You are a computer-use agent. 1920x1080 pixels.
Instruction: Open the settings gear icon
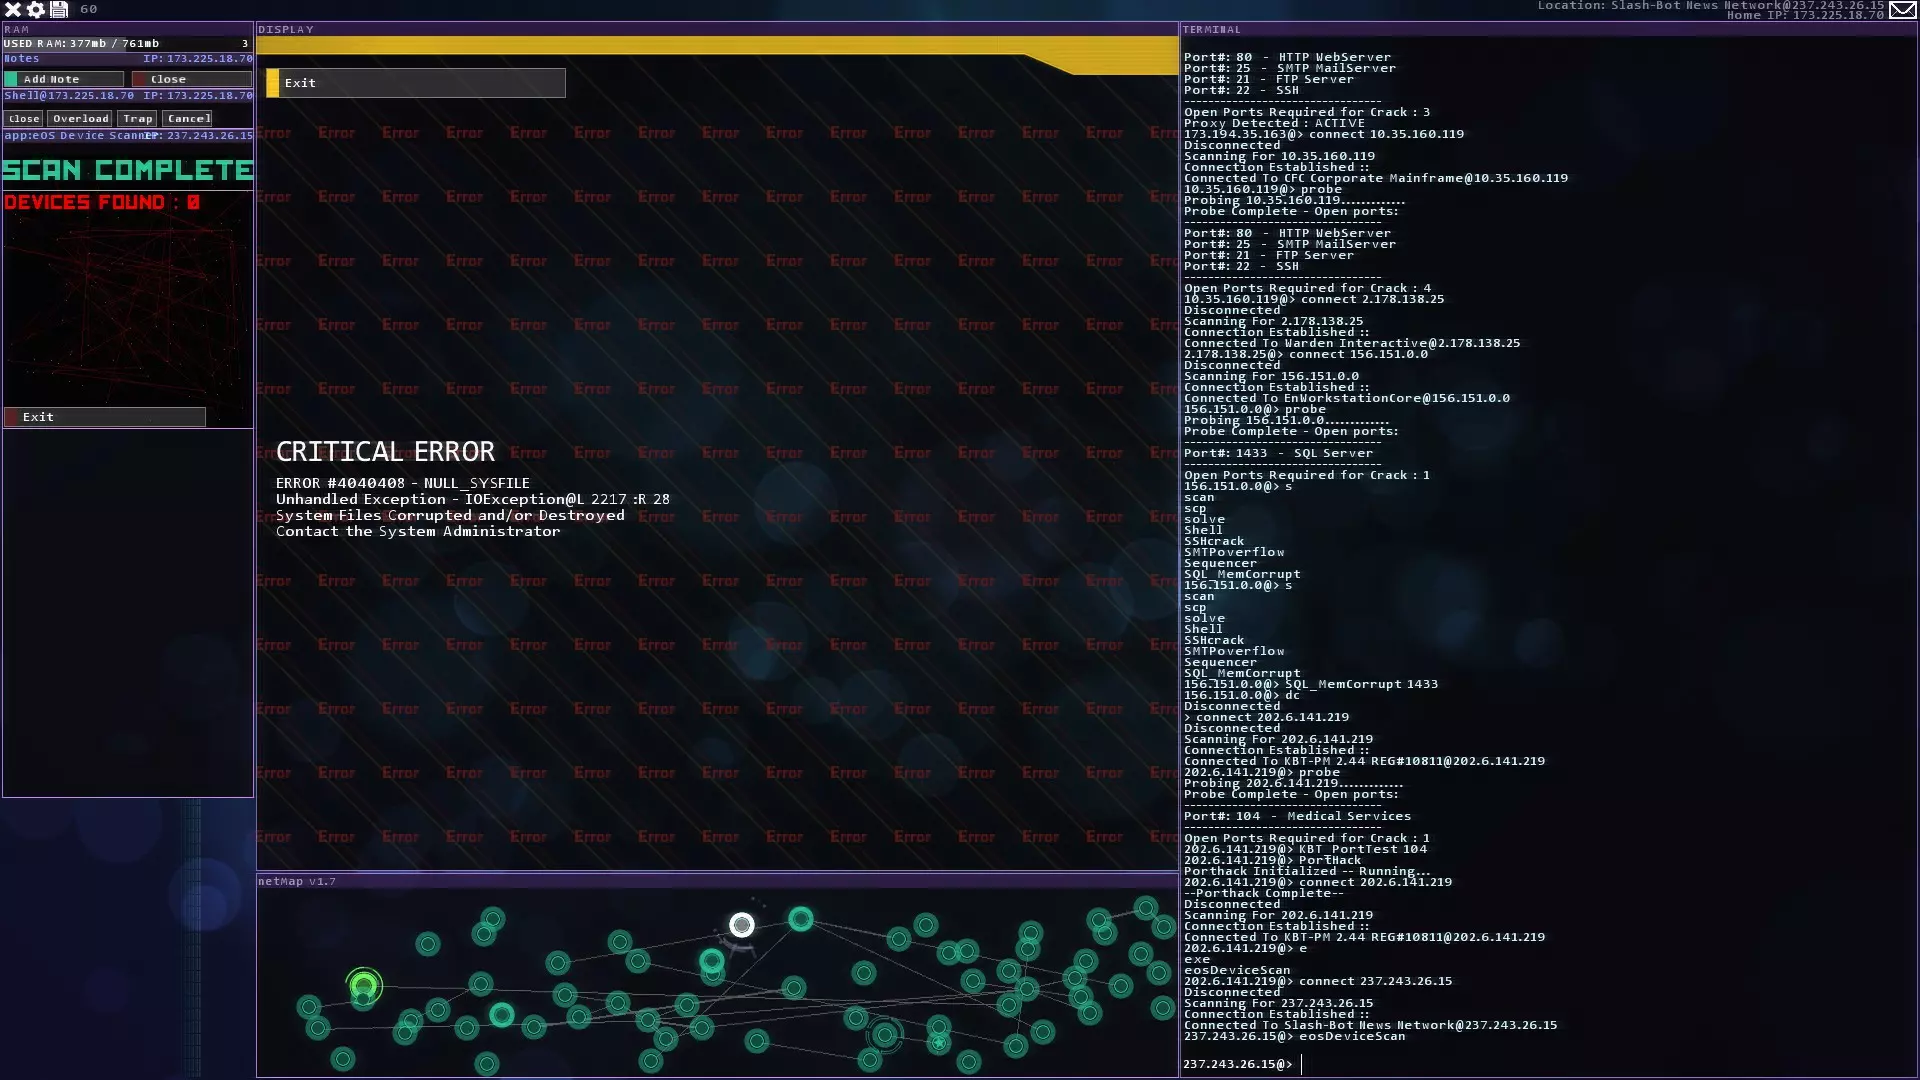pos(36,9)
